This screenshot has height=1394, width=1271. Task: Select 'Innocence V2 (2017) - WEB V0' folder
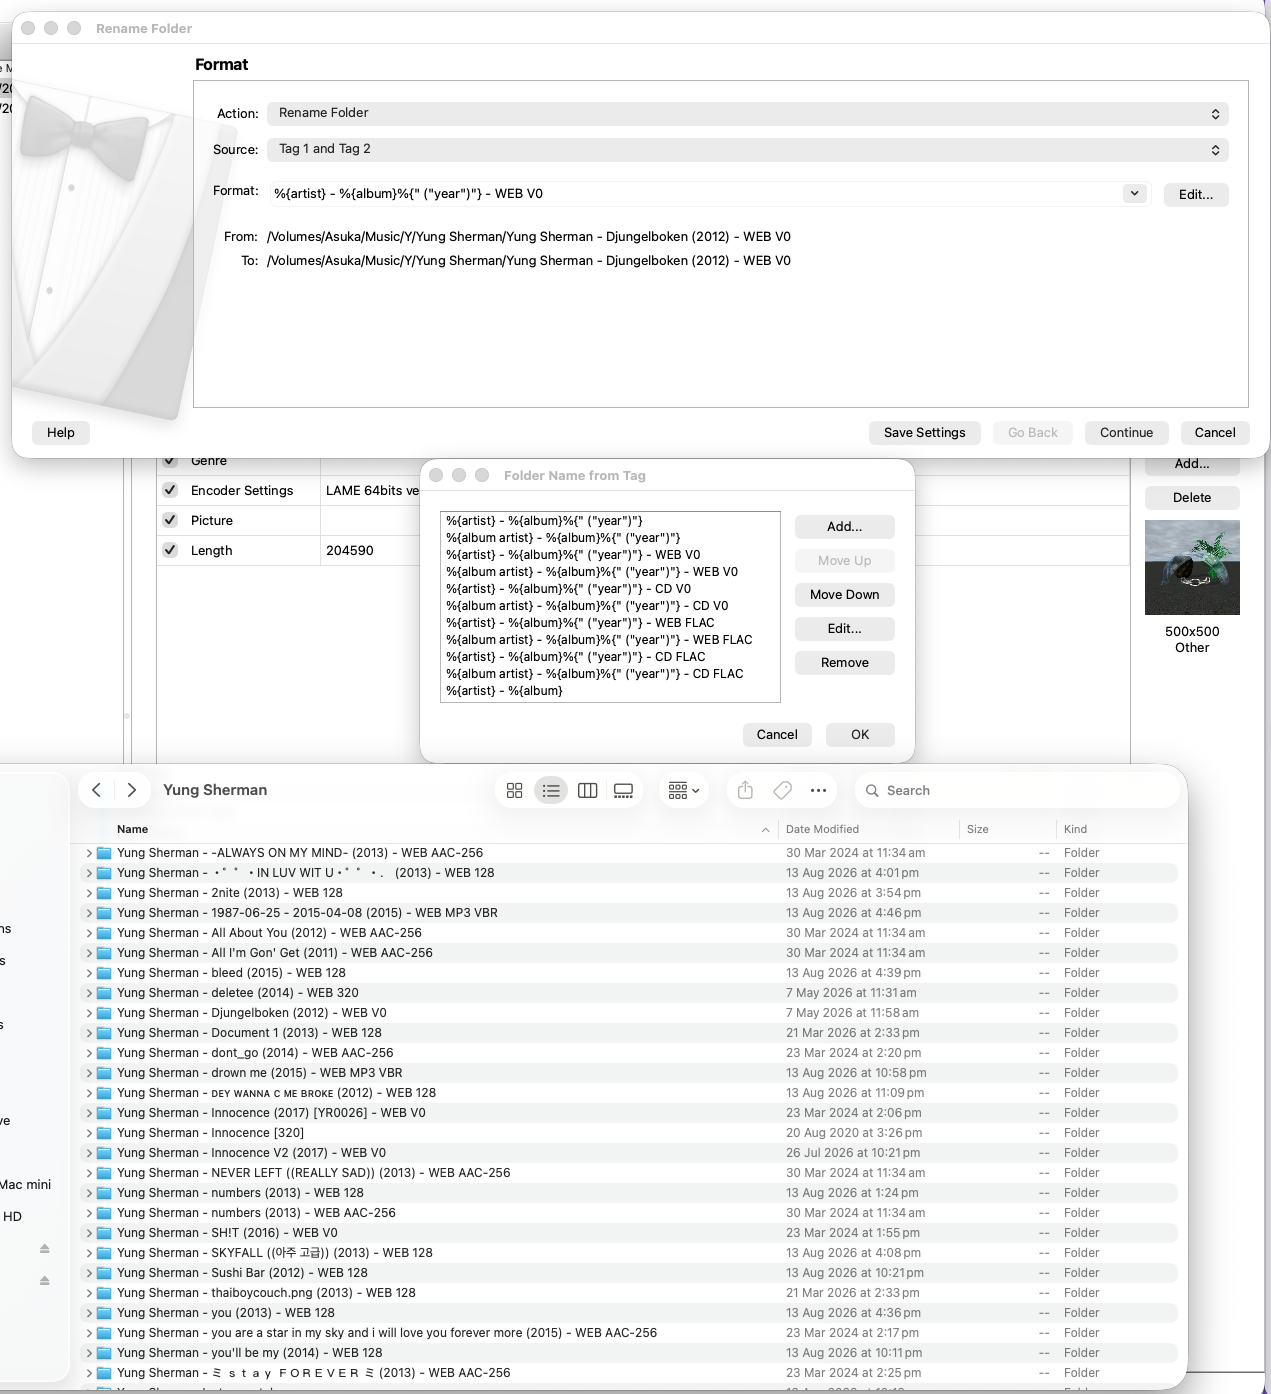click(629, 1153)
